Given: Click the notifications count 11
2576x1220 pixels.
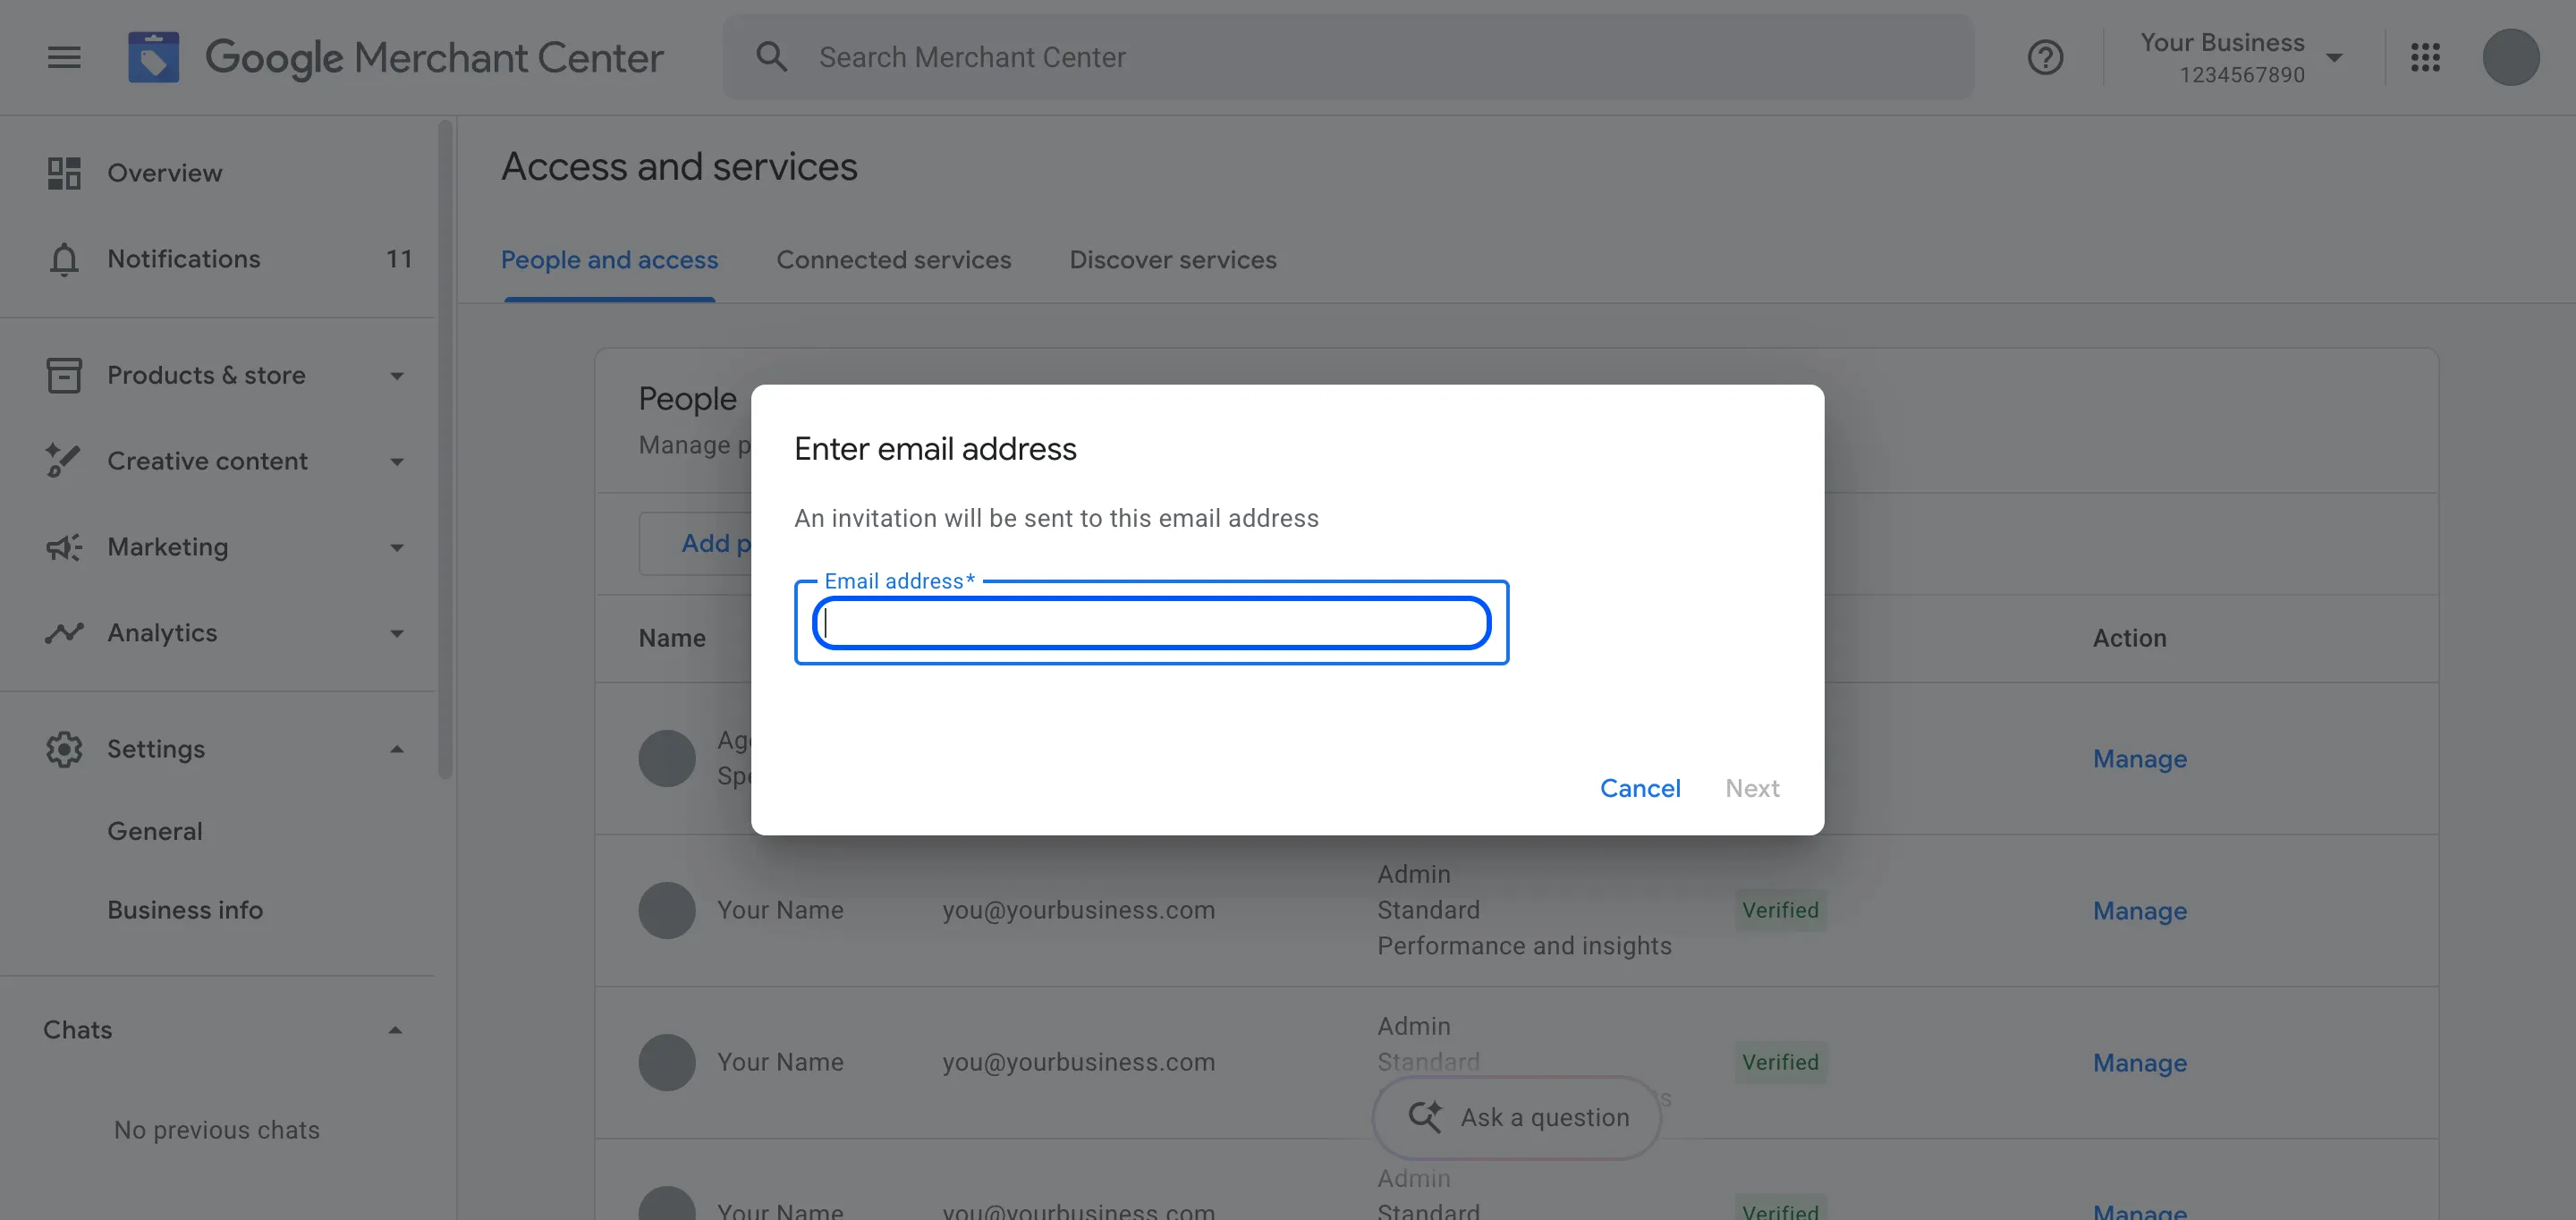Looking at the screenshot, I should point(399,259).
